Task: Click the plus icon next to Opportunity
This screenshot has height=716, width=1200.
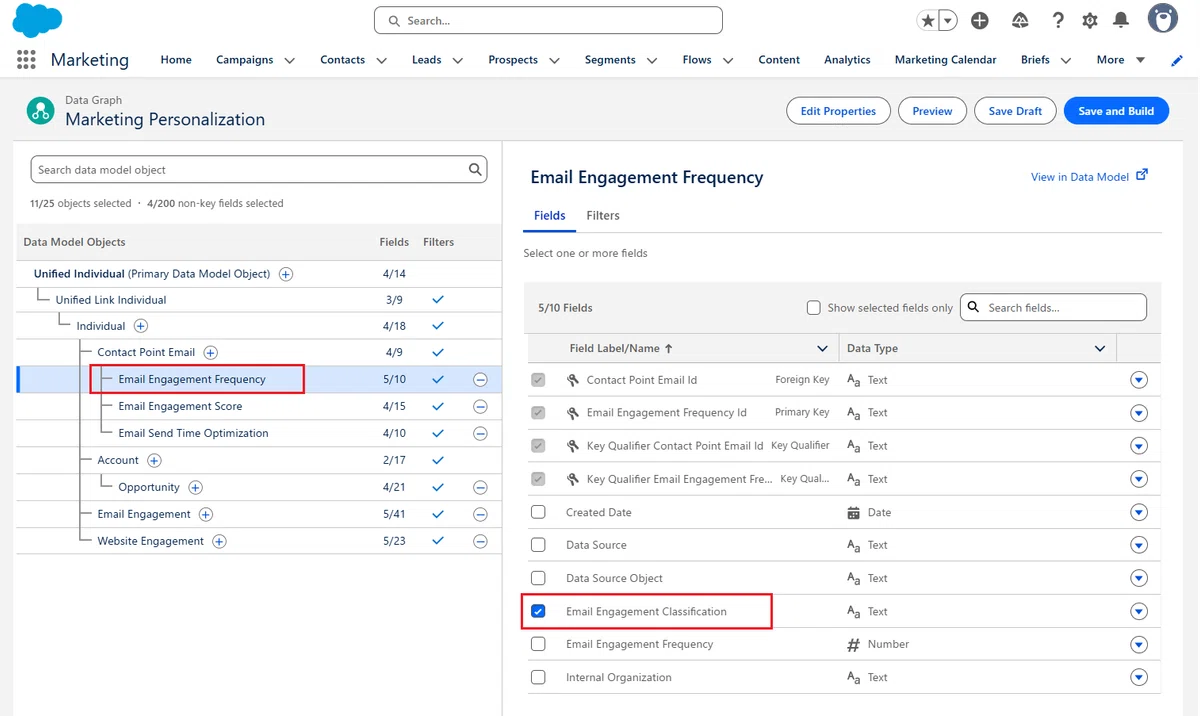Action: [x=196, y=488]
